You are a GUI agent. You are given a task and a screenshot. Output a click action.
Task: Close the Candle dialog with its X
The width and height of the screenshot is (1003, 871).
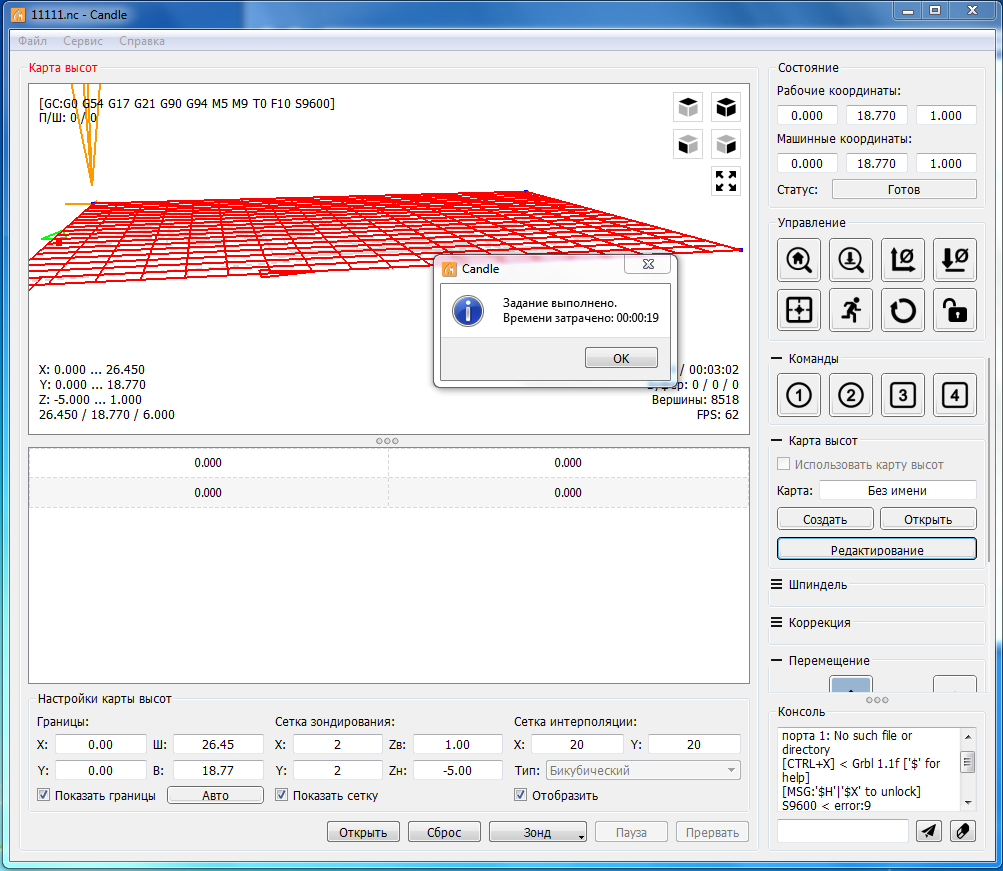(x=648, y=264)
